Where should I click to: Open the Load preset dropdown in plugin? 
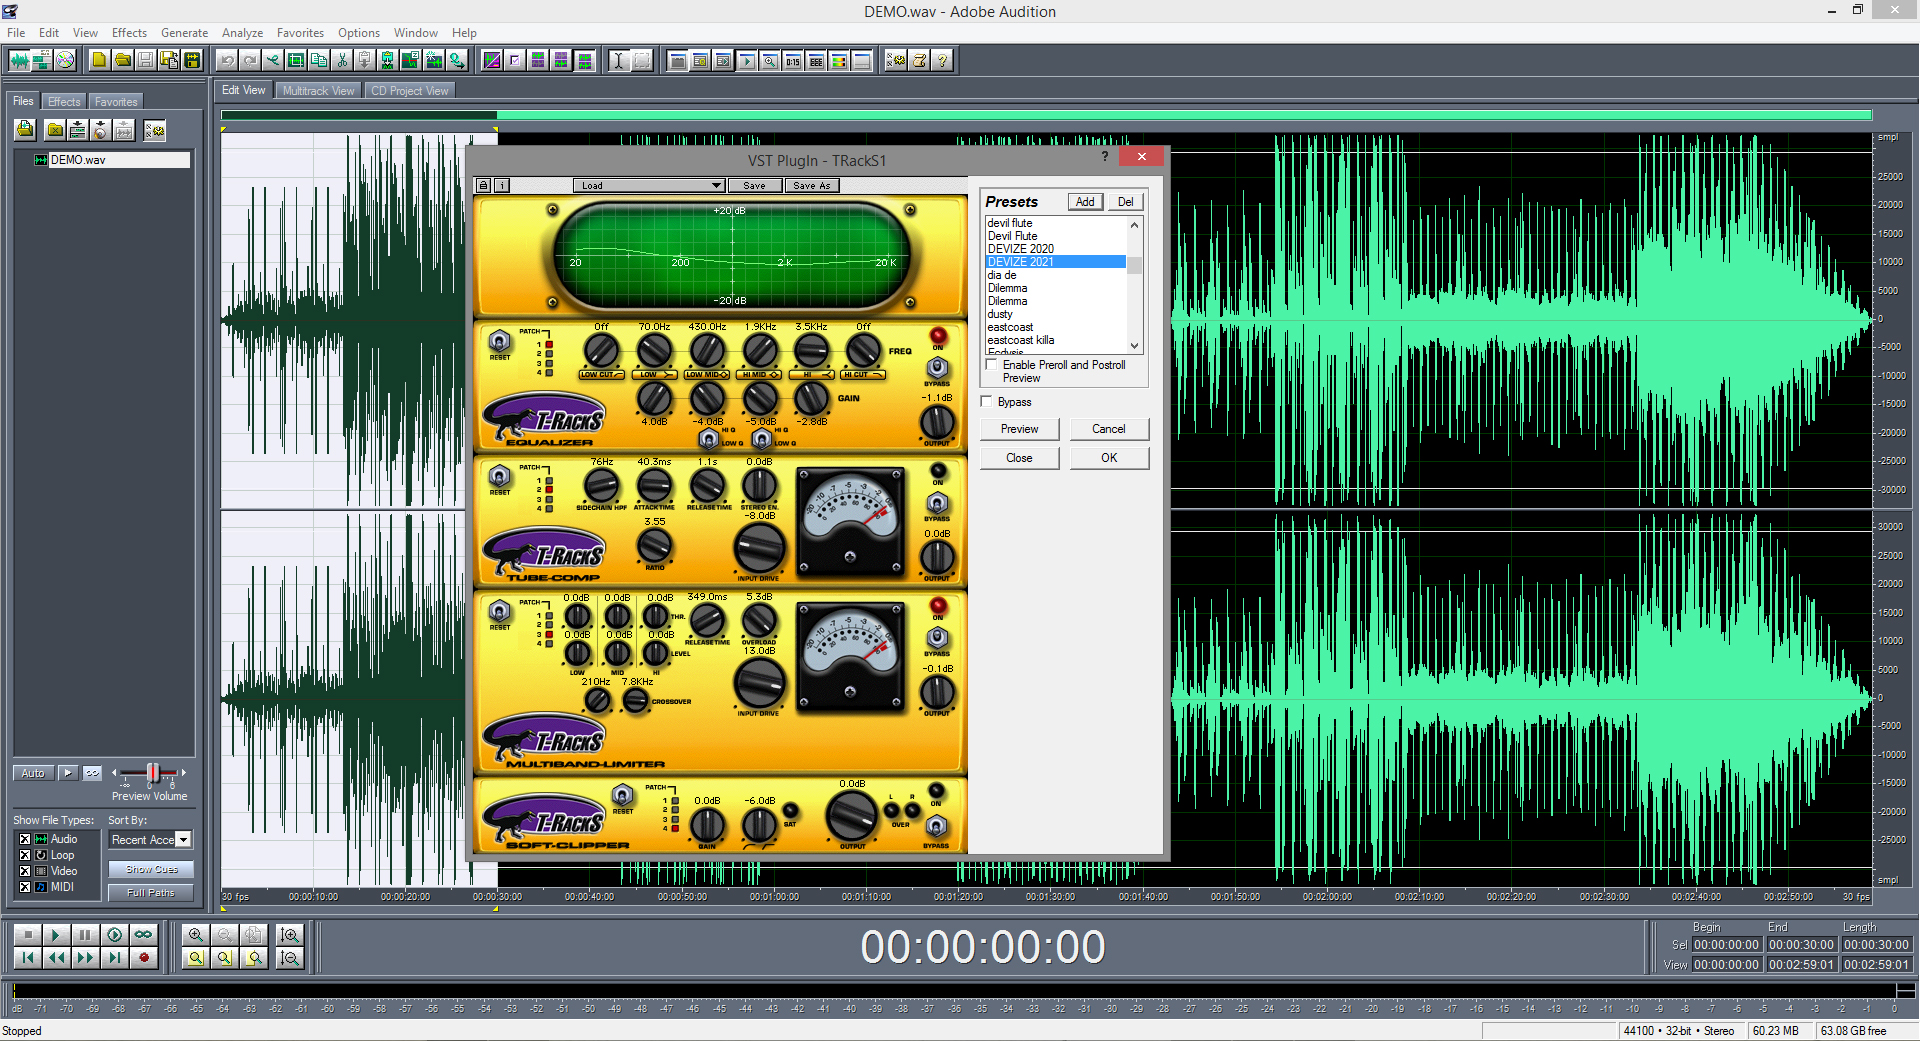(648, 185)
